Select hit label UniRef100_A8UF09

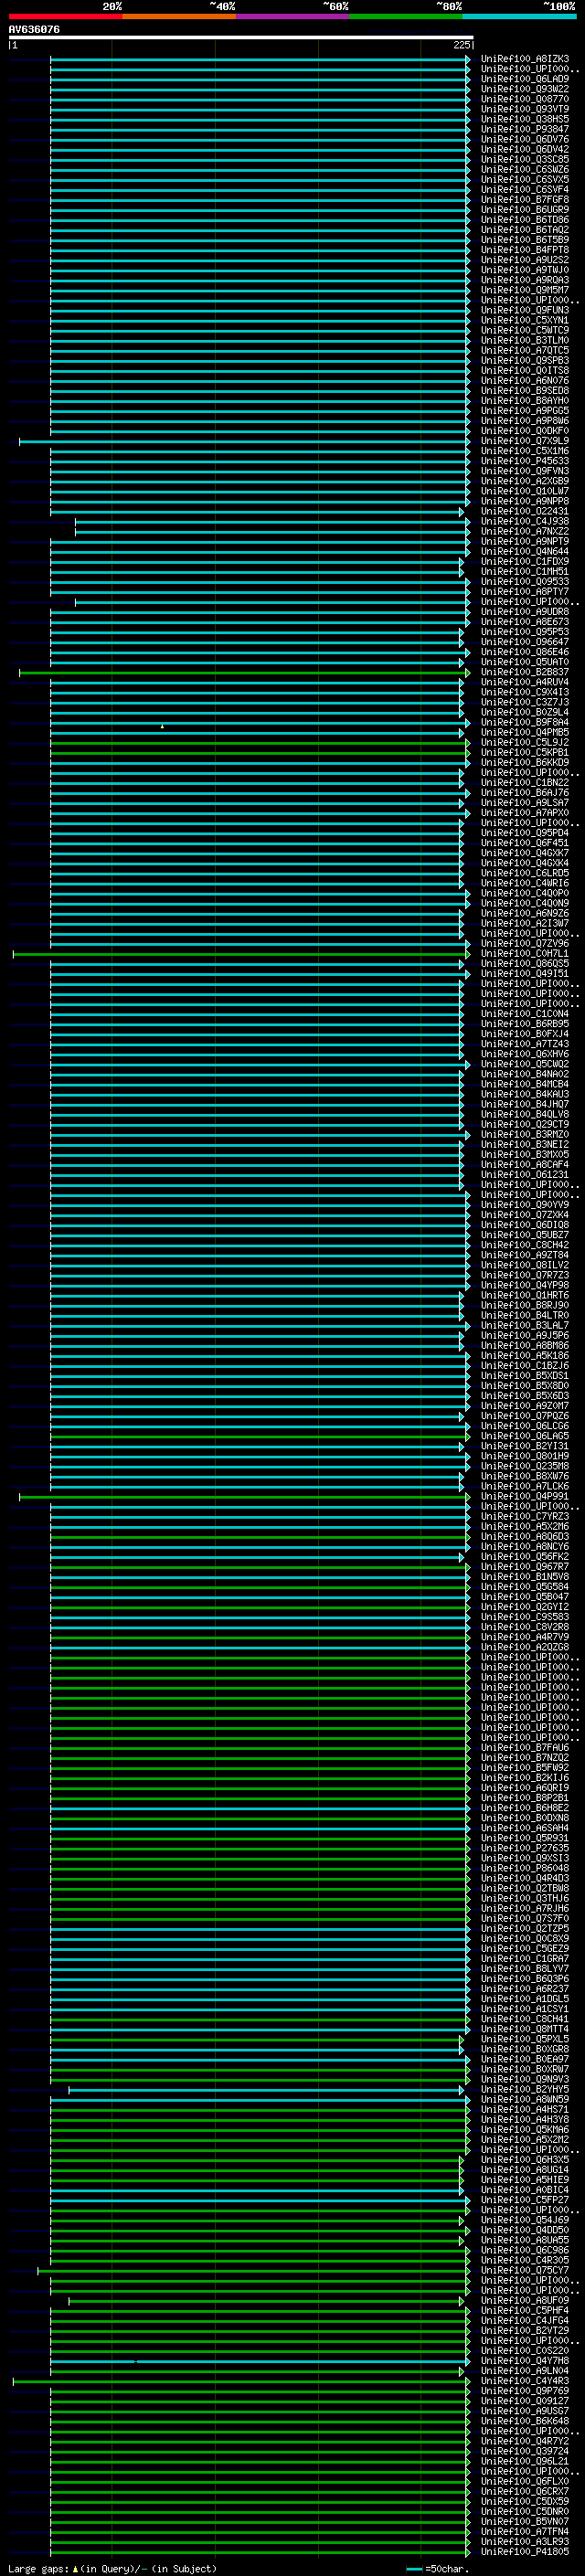tap(525, 2300)
